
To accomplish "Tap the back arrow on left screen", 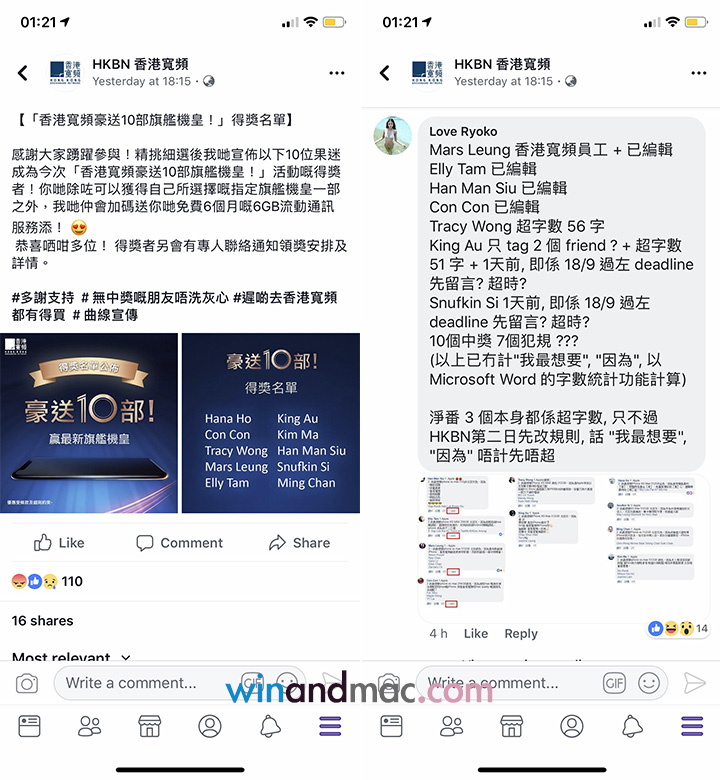I will click(23, 73).
